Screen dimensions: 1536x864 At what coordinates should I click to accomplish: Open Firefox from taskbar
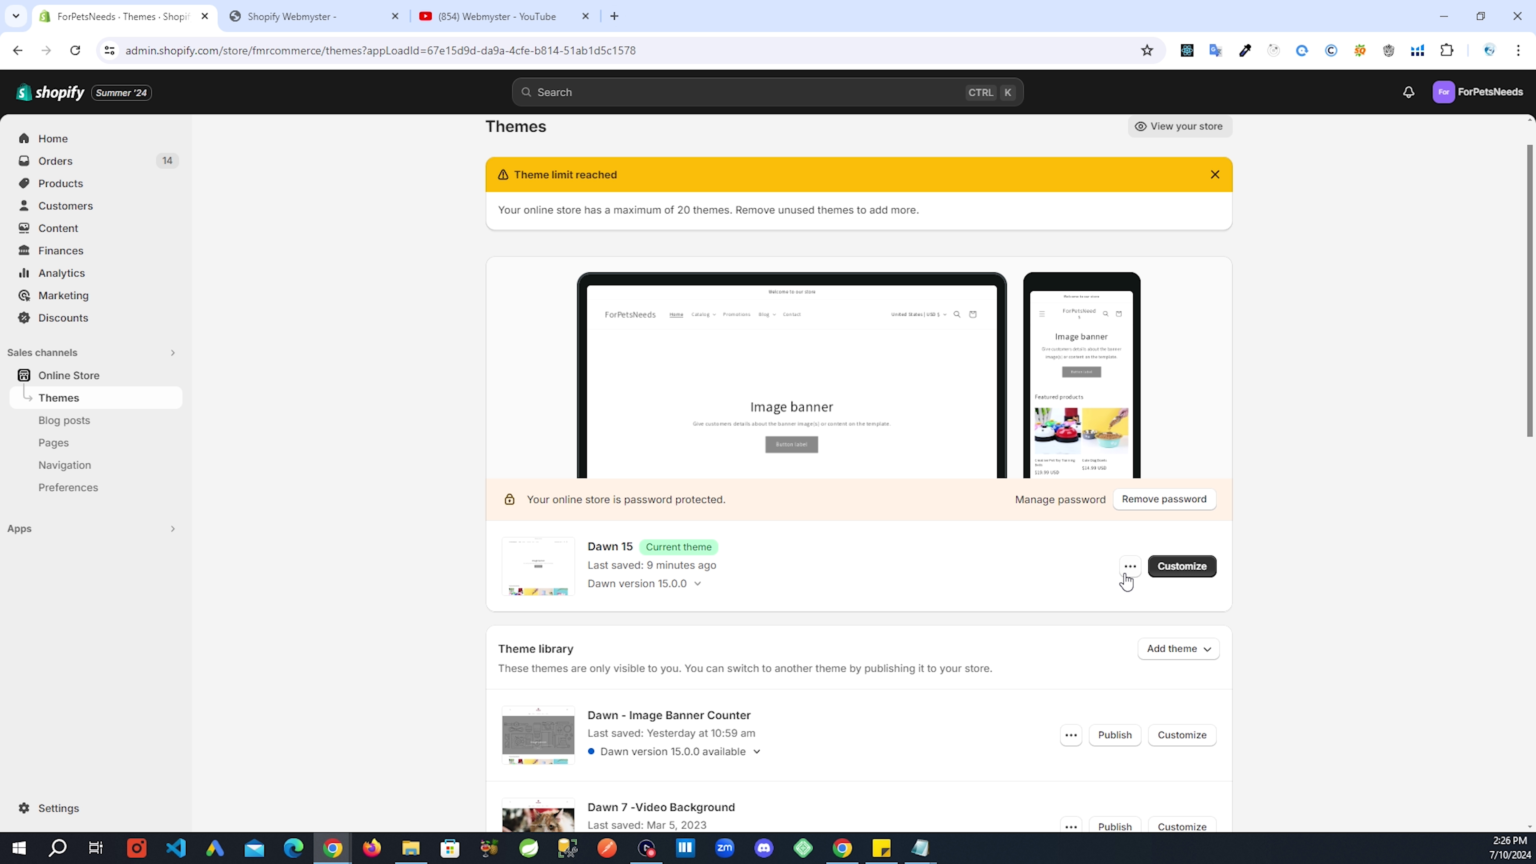pyautogui.click(x=372, y=848)
